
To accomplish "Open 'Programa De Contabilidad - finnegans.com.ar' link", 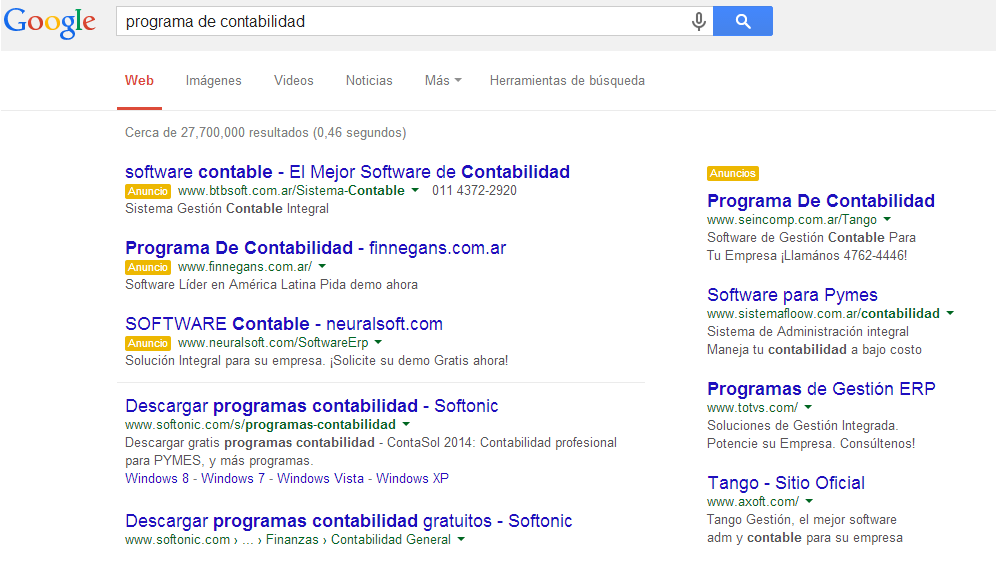I will point(316,248).
